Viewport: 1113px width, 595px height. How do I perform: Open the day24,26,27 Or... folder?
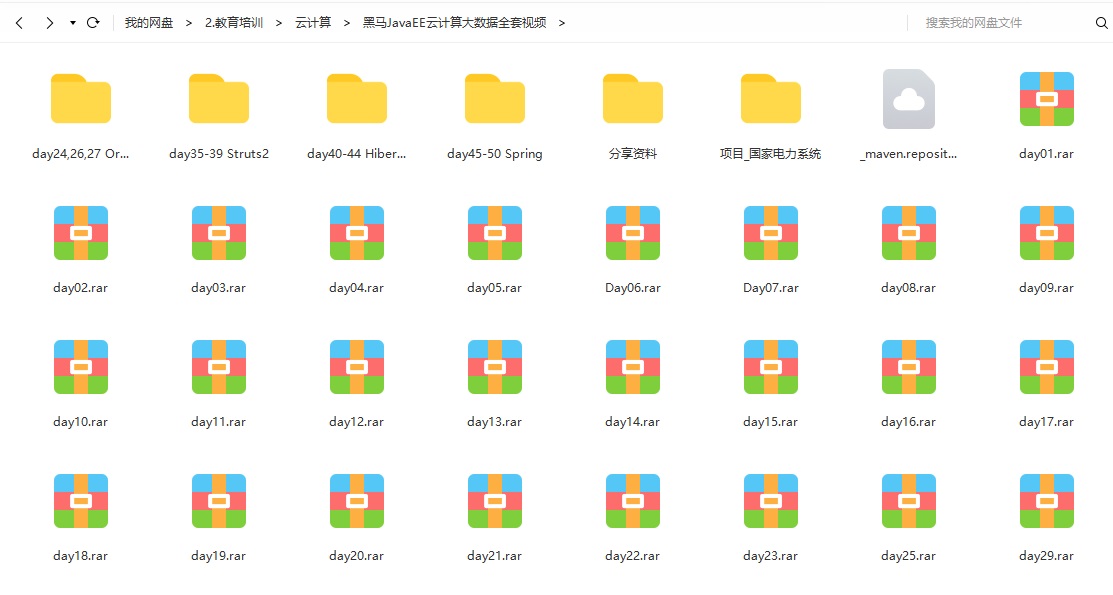(81, 99)
